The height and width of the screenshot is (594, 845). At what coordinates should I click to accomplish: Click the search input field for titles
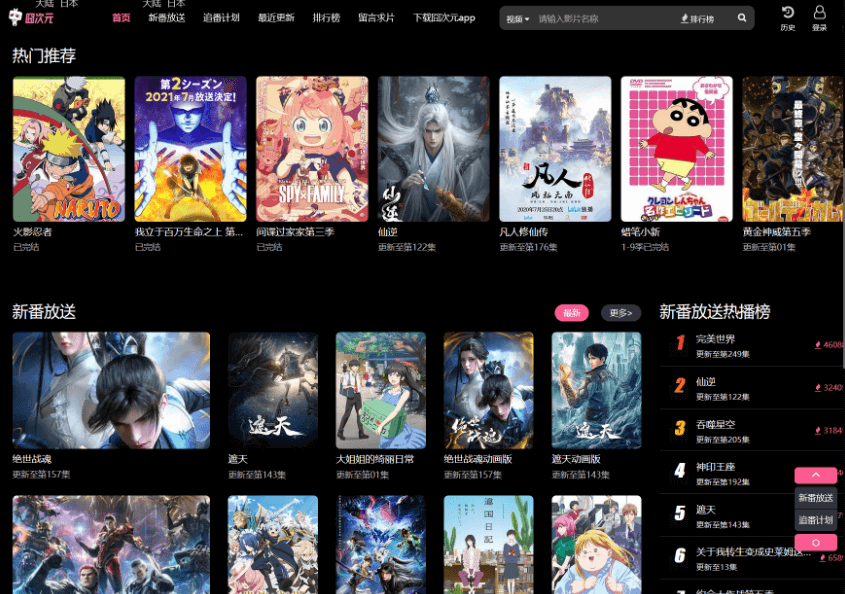click(x=600, y=19)
